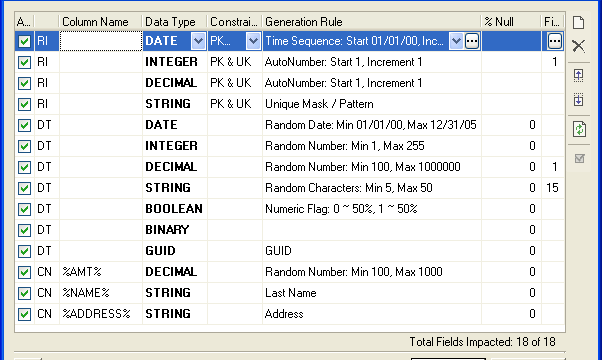Click the grayed checkmark envelope icon
This screenshot has height=360, width=602.
coord(579,158)
